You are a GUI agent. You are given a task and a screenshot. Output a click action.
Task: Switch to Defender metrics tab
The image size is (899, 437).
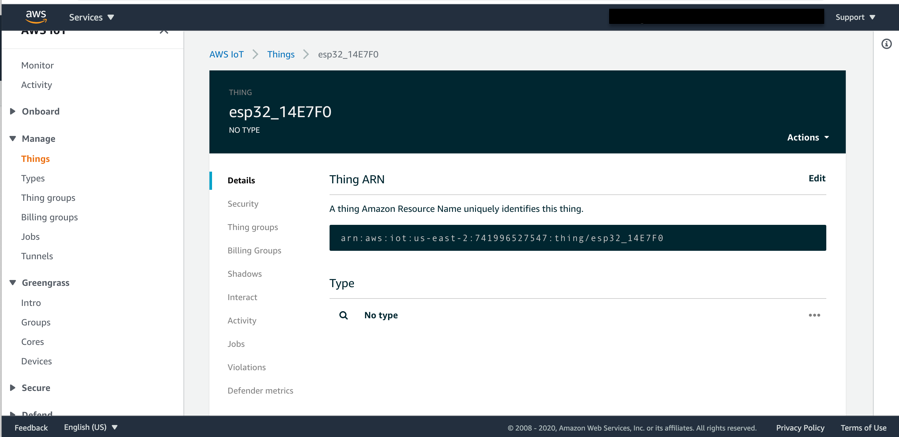click(260, 391)
